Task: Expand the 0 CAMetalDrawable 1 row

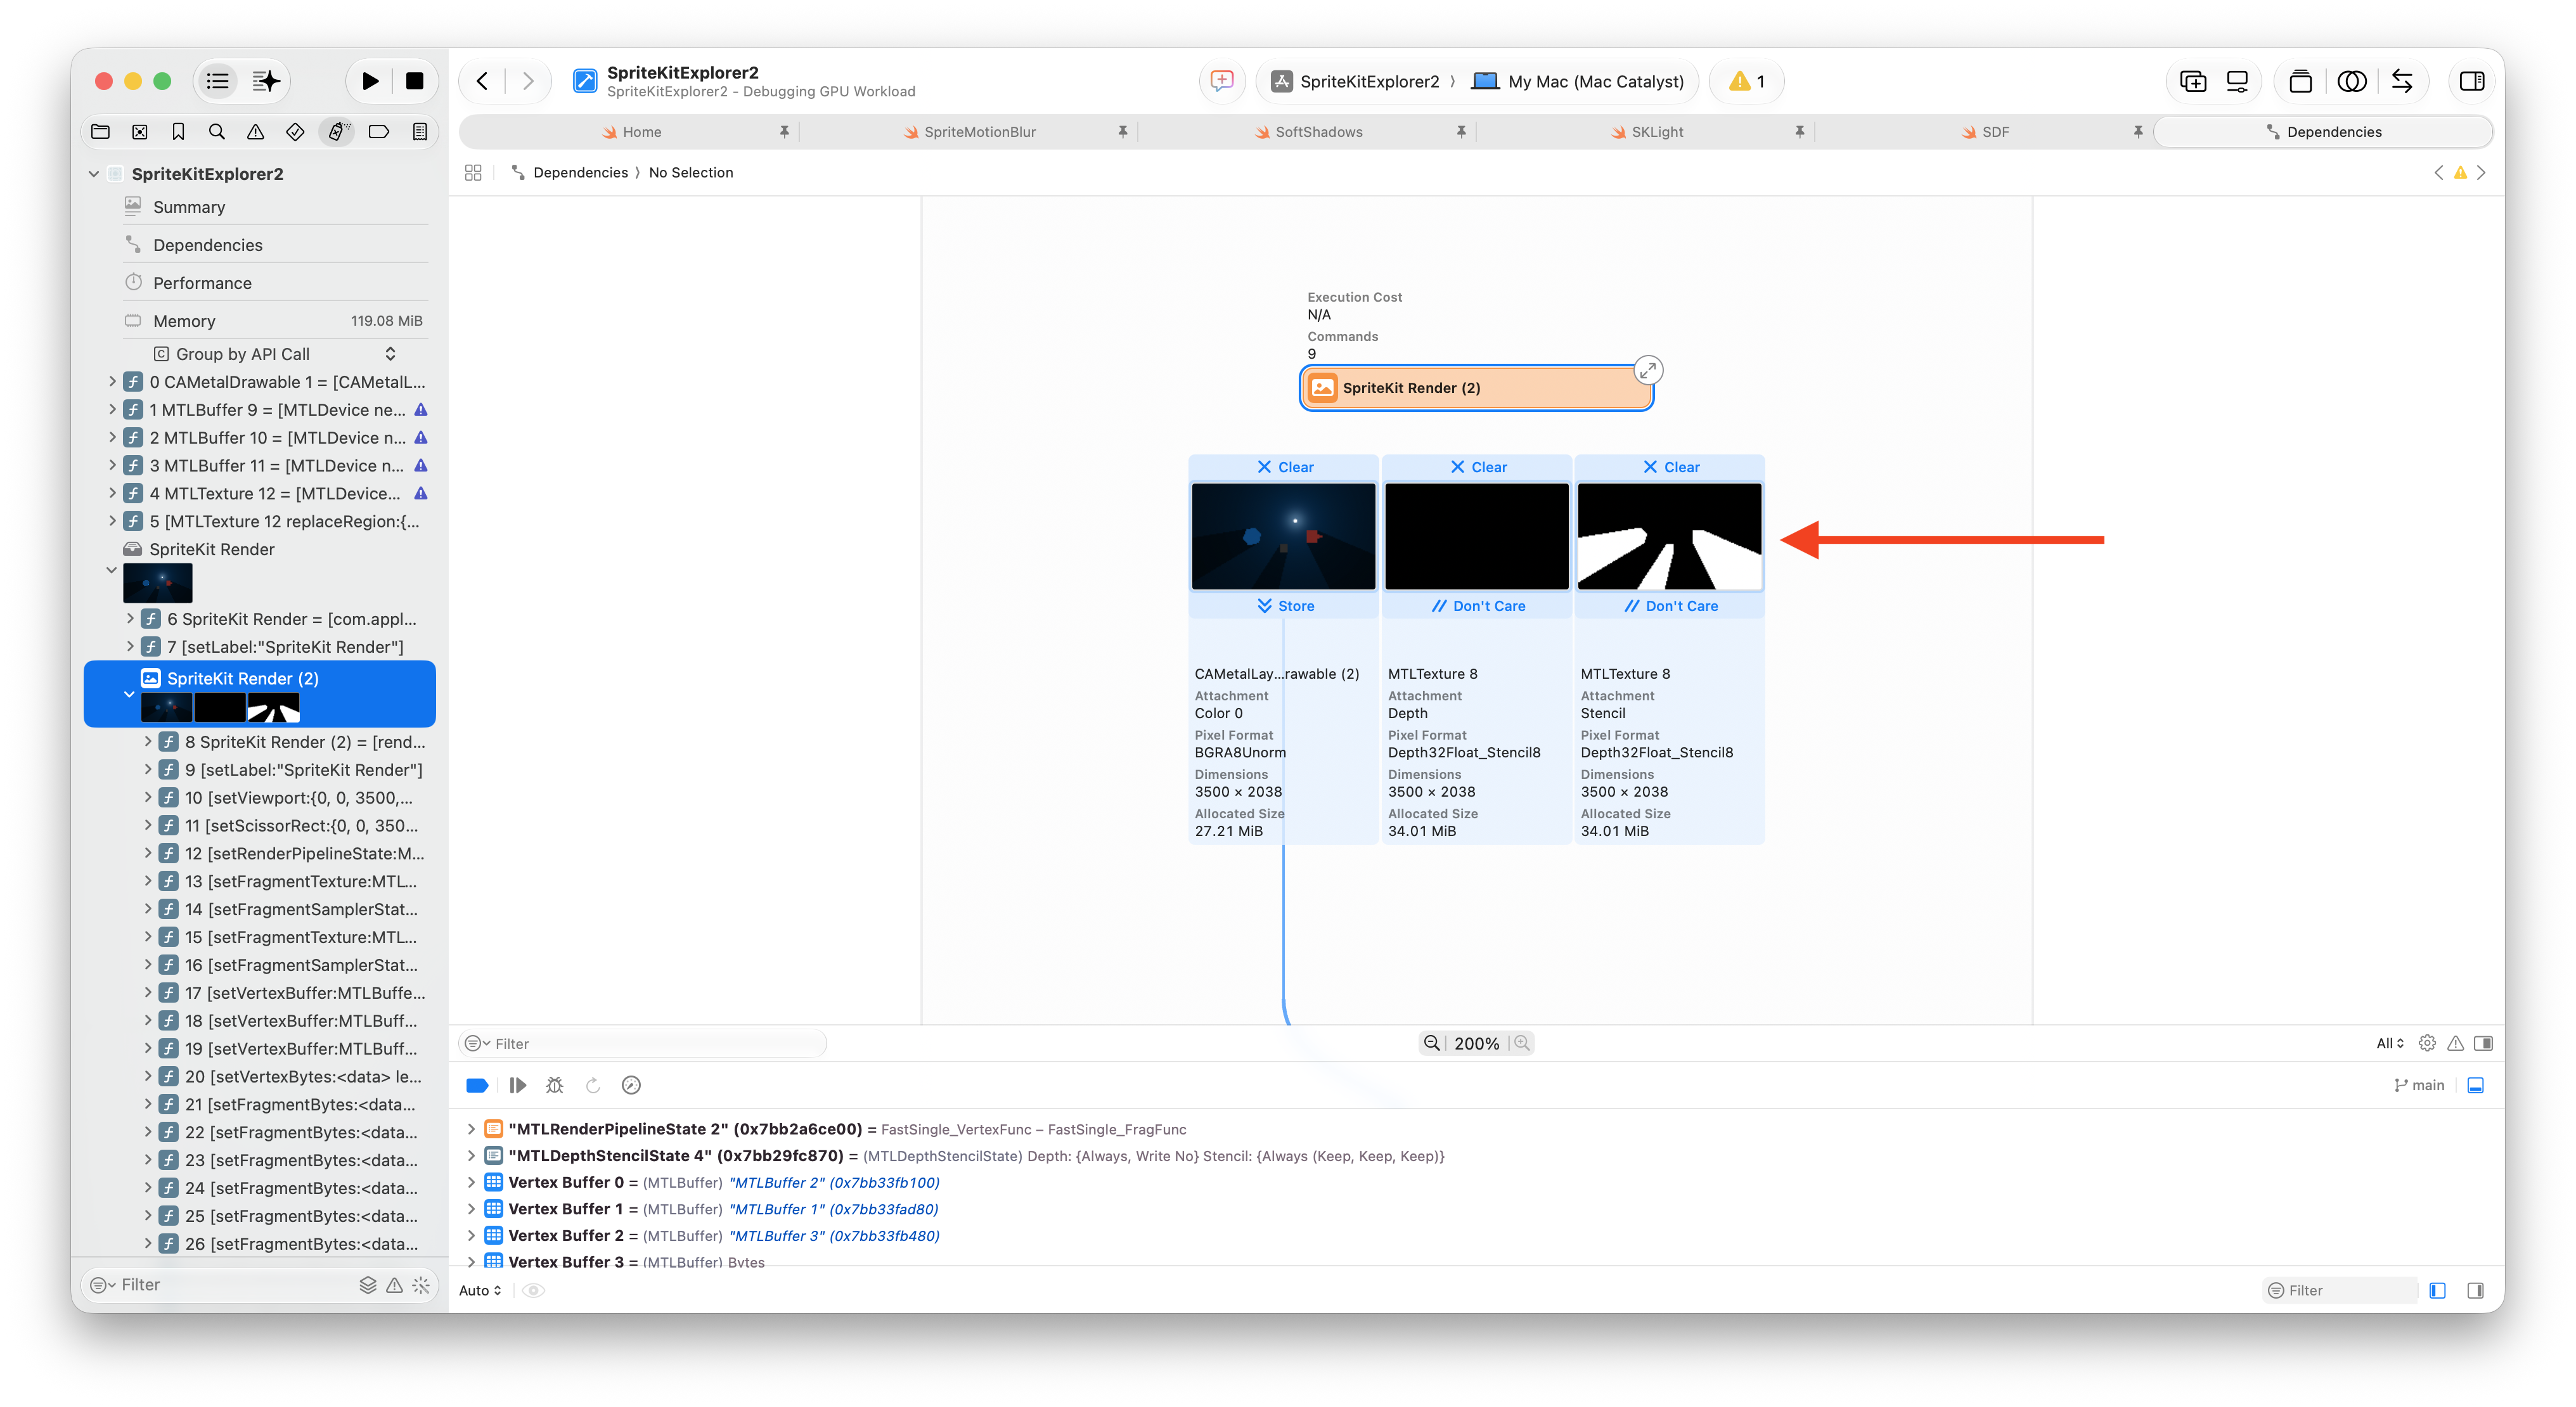Action: click(112, 381)
